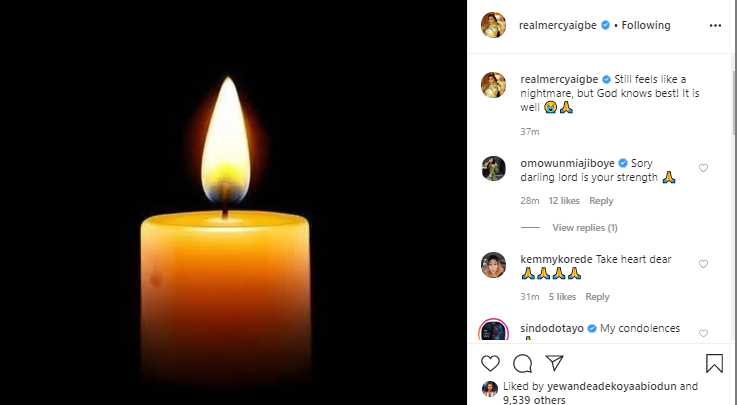Reply to omowunmiajiboye's comment

601,201
